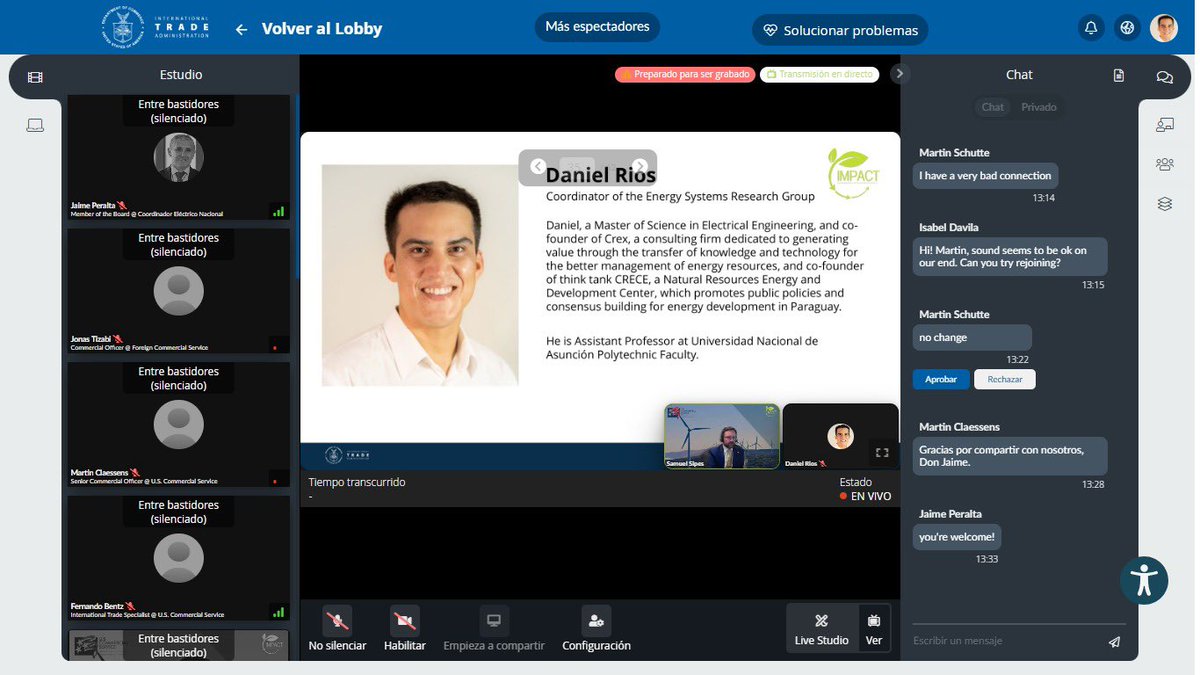The image size is (1200, 675).
Task: Click Empieza a compartir screen share button
Action: [x=494, y=629]
